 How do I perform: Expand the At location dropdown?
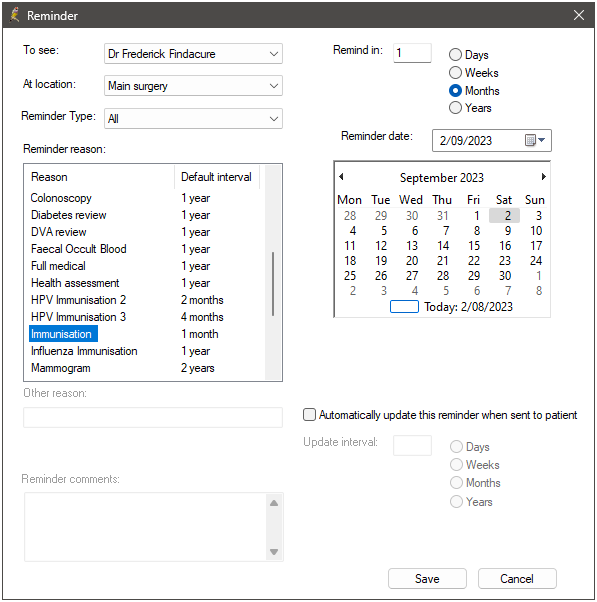[193, 86]
